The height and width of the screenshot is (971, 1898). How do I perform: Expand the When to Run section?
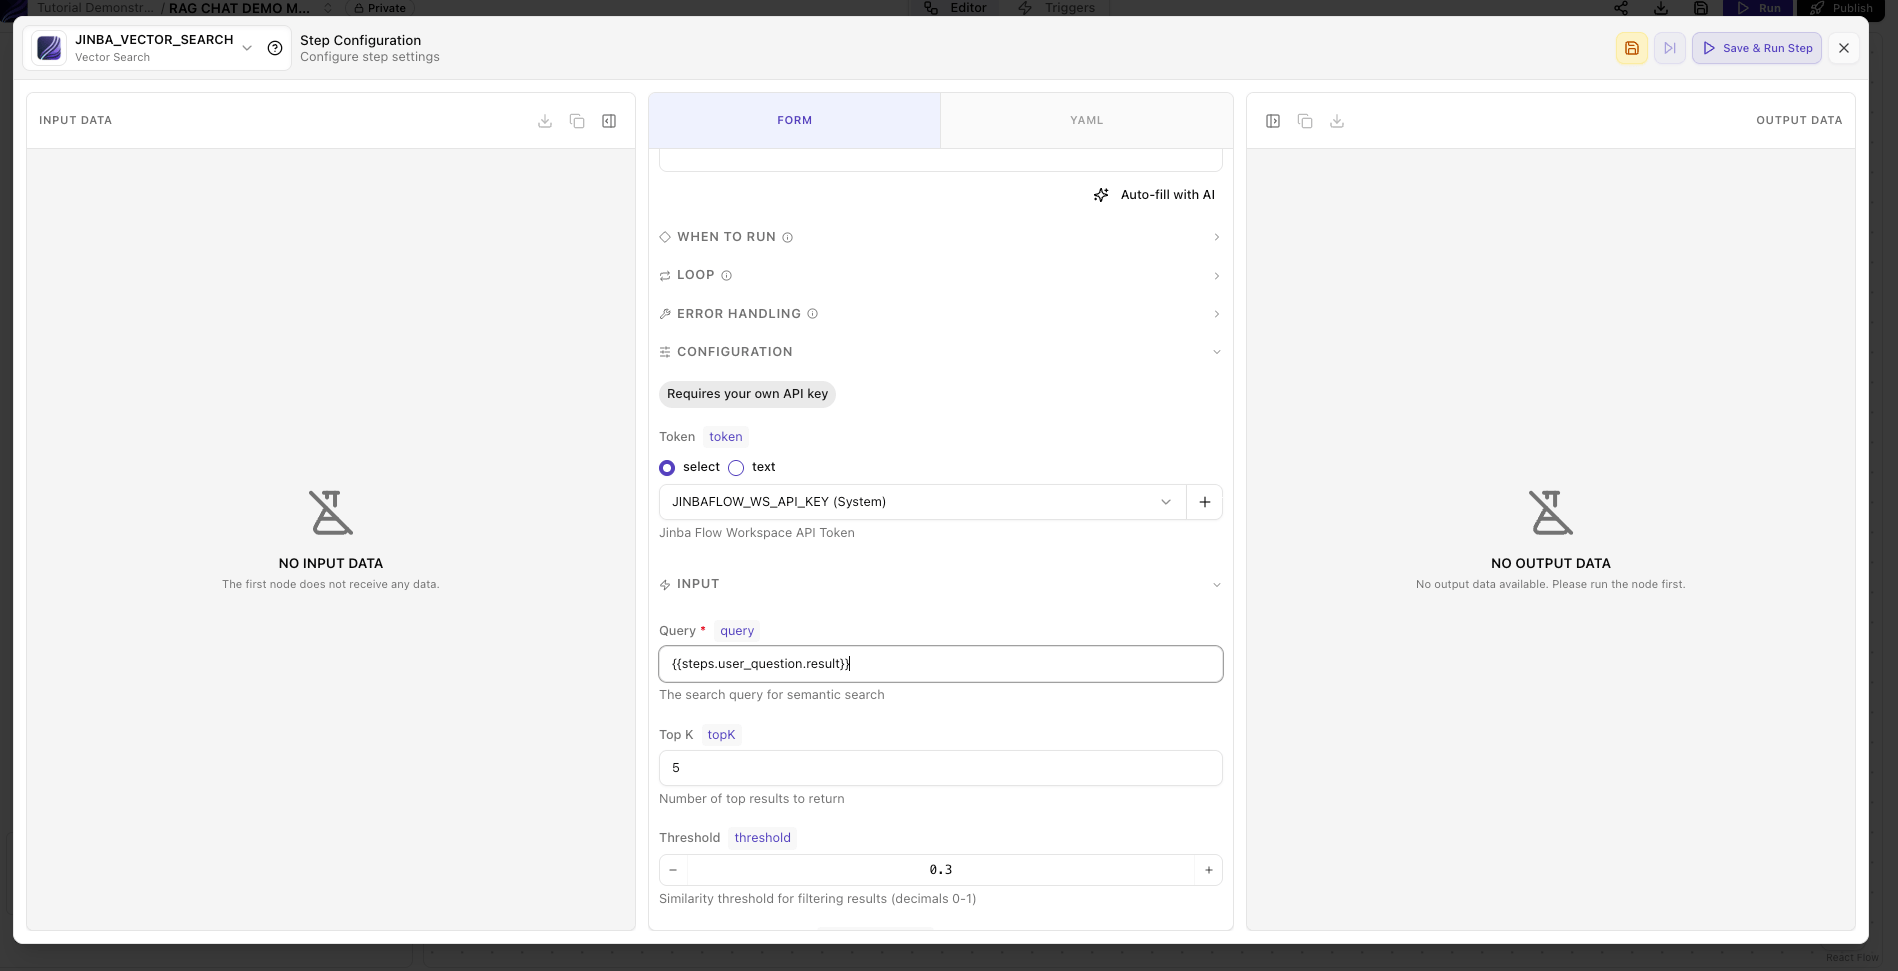point(940,237)
